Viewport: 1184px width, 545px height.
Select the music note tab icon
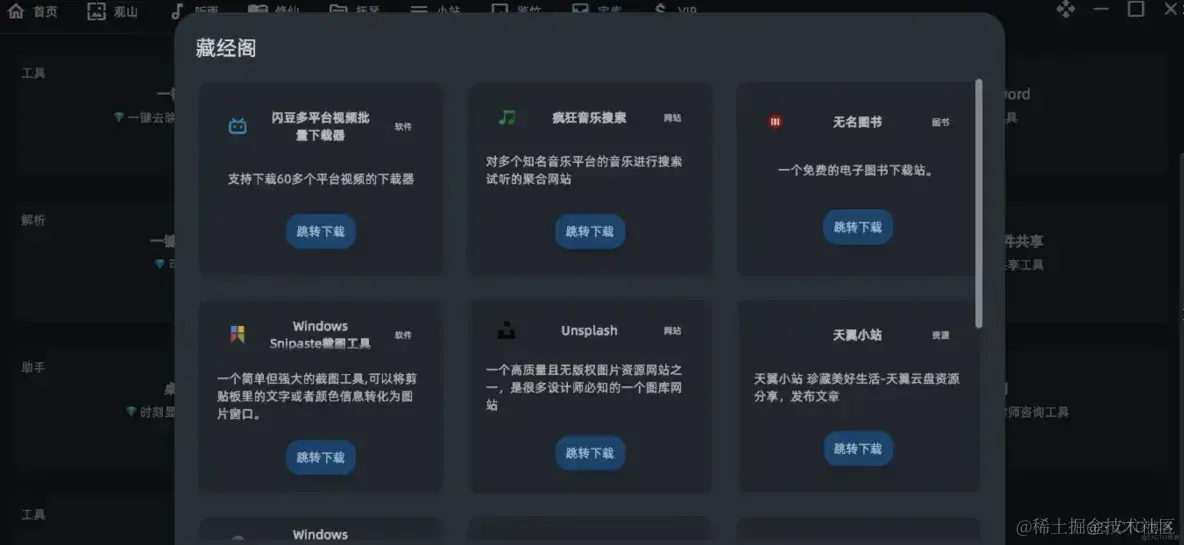[177, 11]
